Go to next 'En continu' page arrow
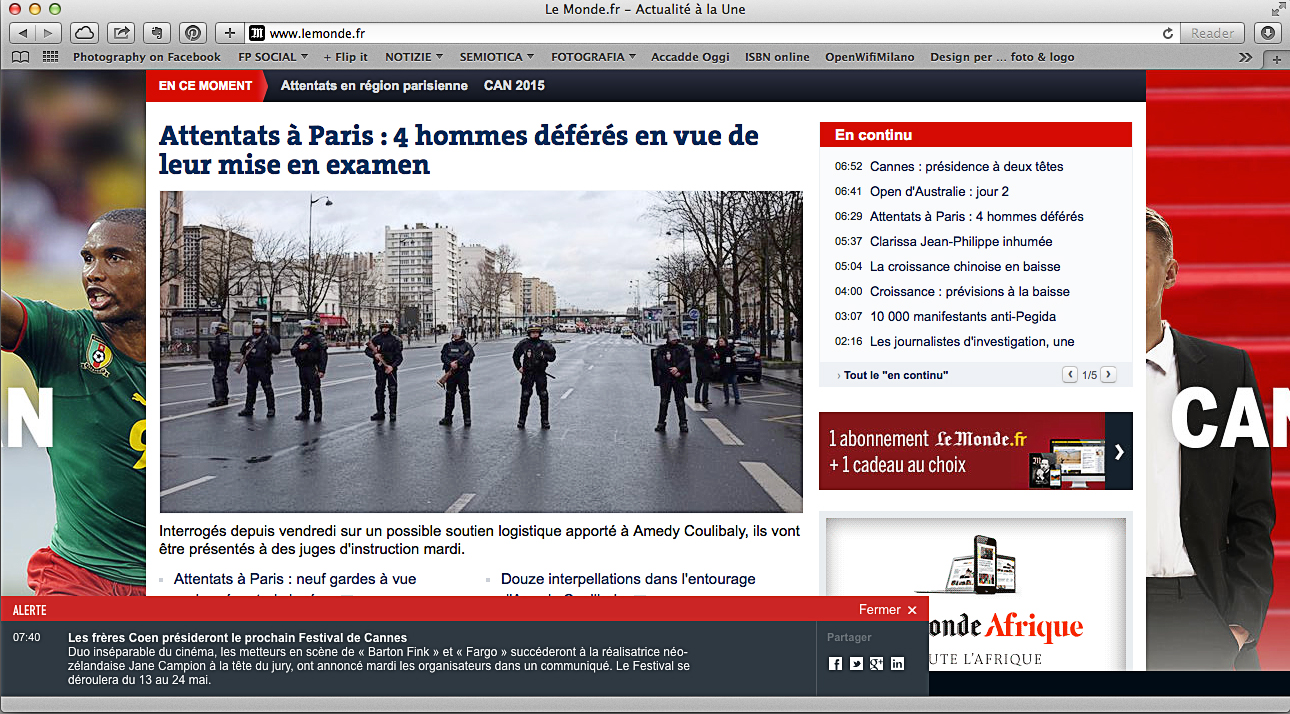The image size is (1290, 714). click(1108, 375)
